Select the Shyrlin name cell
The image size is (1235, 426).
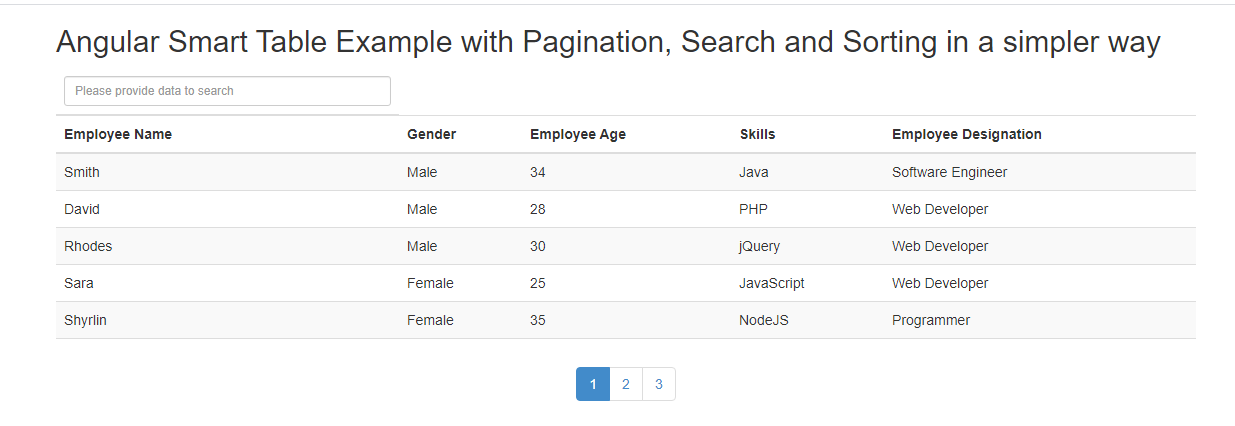point(85,320)
